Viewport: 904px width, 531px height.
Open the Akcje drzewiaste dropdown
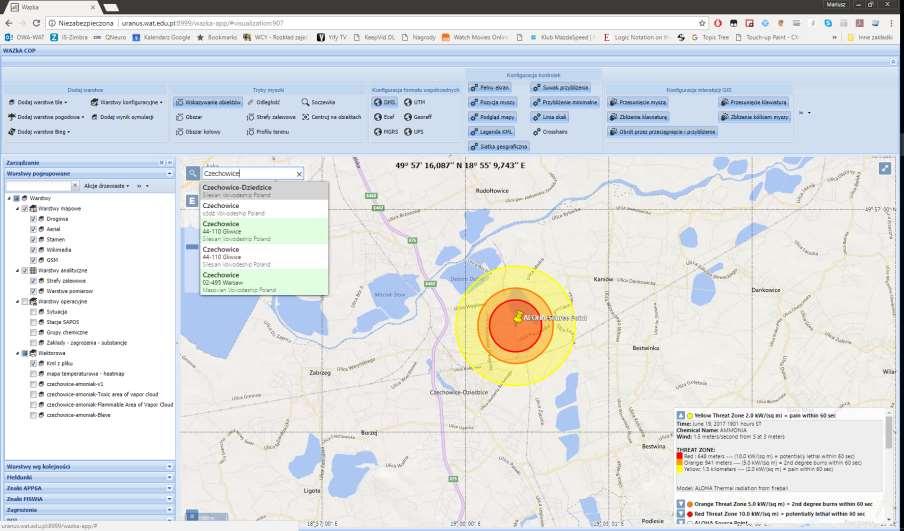(x=106, y=186)
